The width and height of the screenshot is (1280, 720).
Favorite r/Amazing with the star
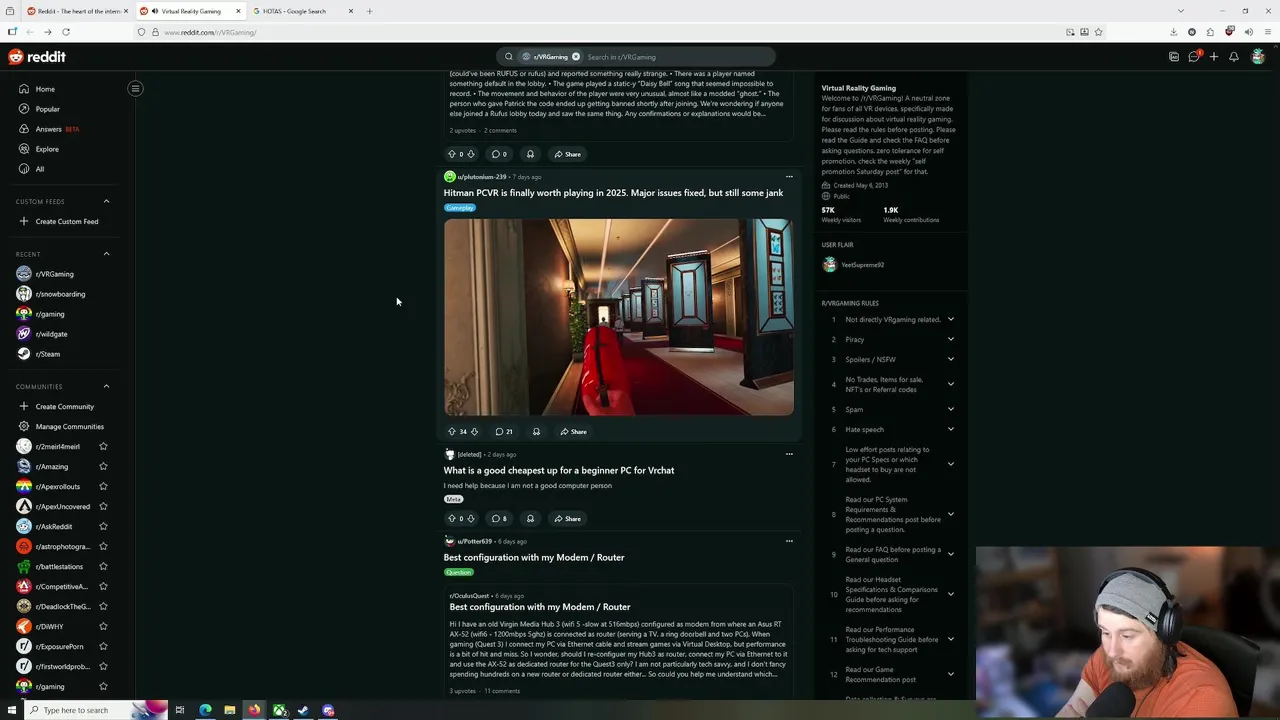103,466
